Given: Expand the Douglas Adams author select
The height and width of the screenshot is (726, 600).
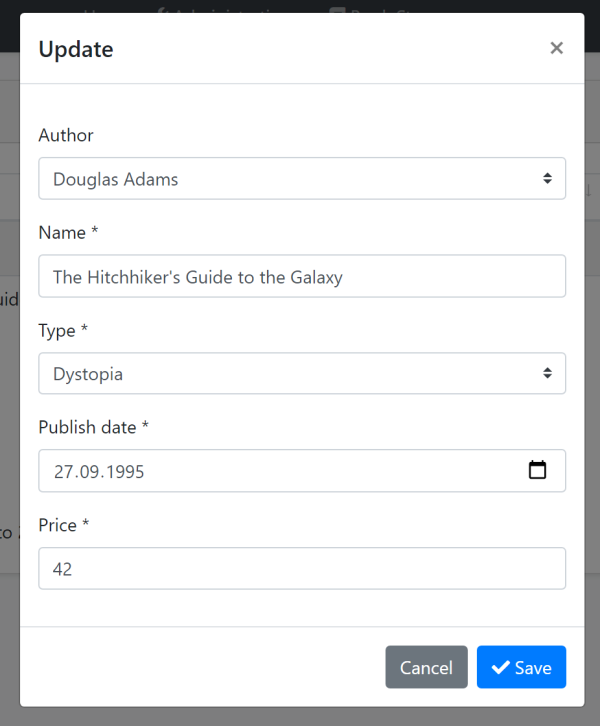Looking at the screenshot, I should [300, 178].
